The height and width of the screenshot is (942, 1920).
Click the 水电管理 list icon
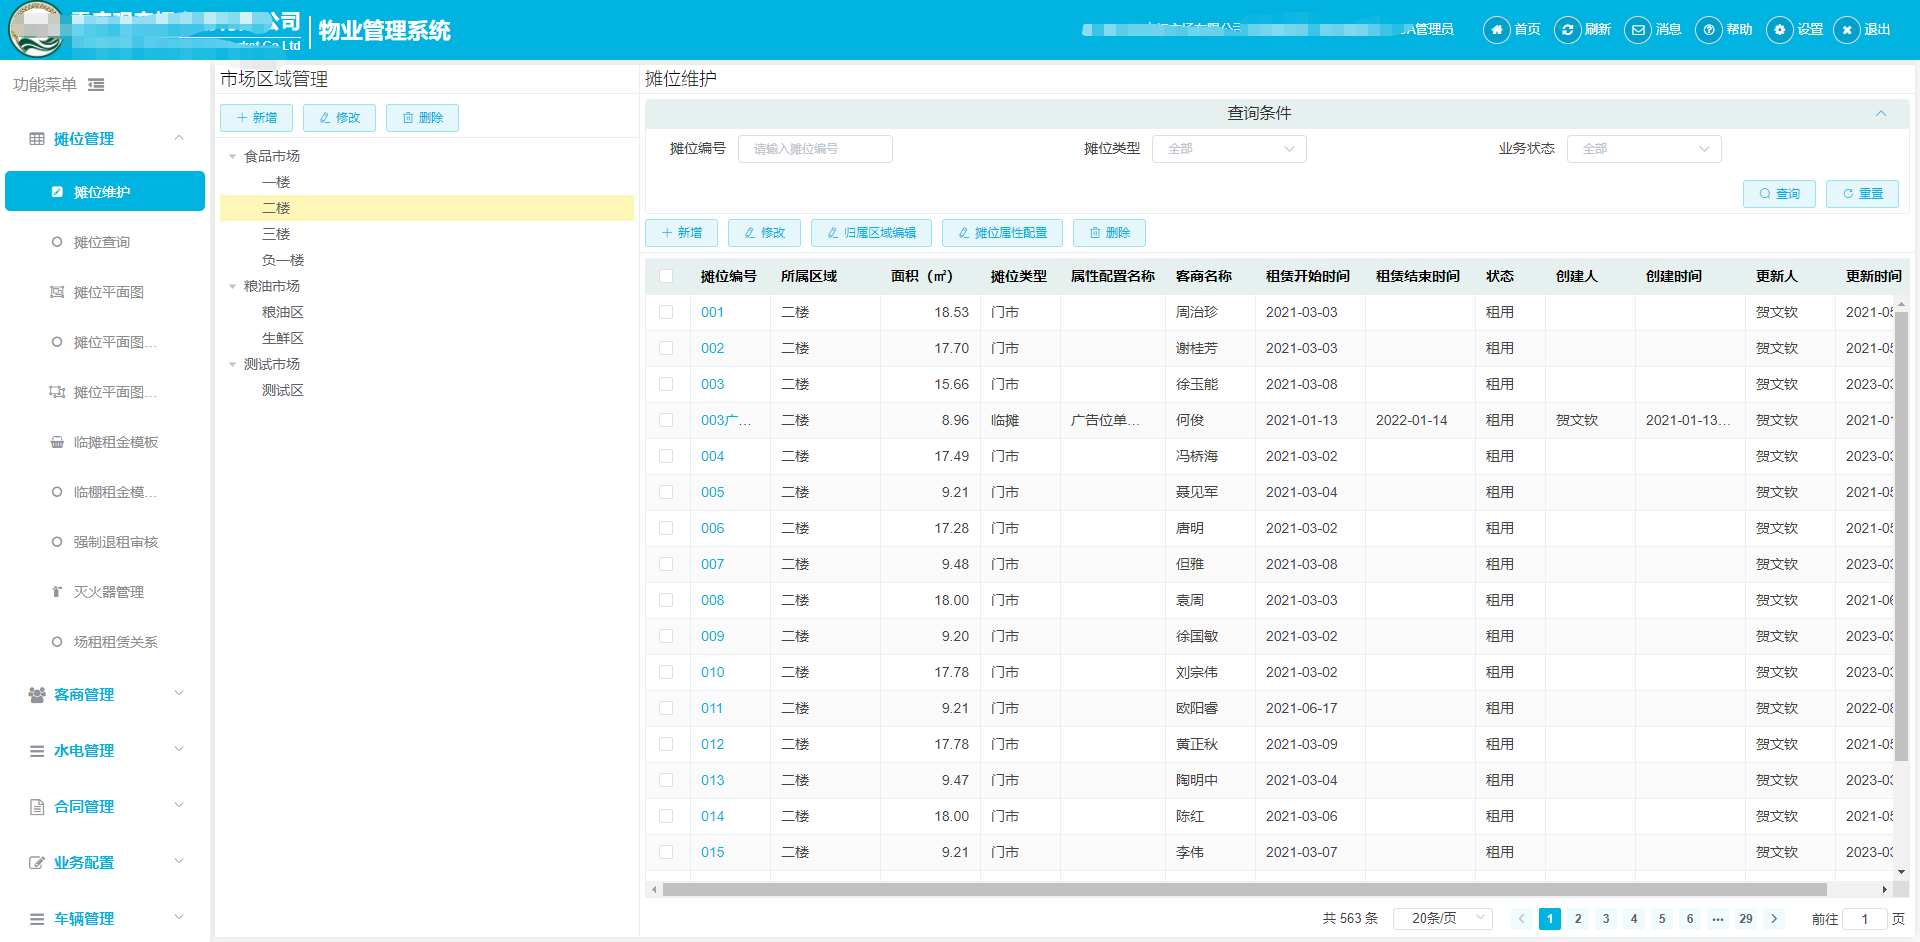(x=37, y=751)
